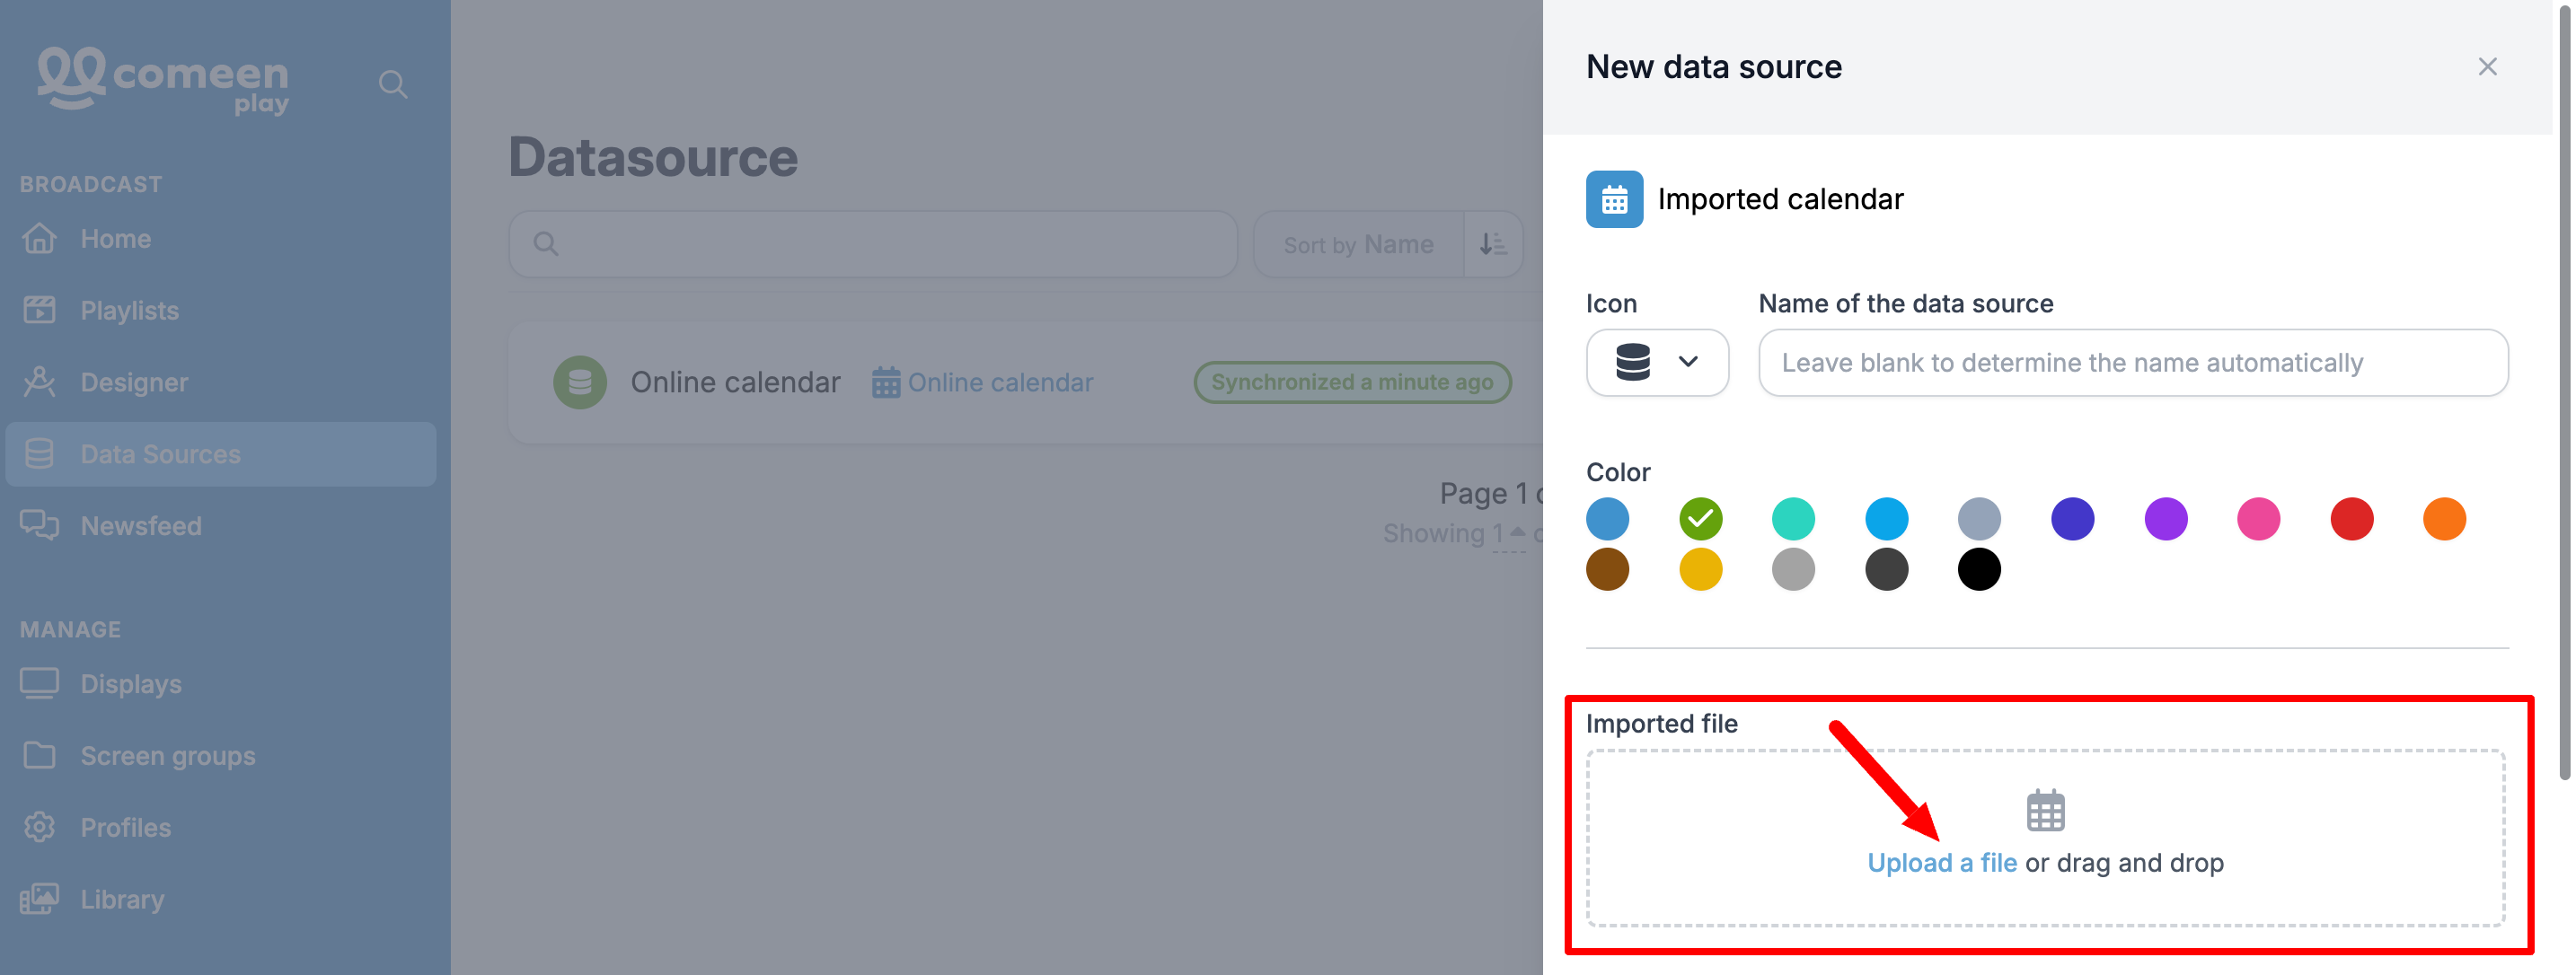Click the Upload a file link
Screen dimensions: 2576x975
pyautogui.click(x=1942, y=863)
